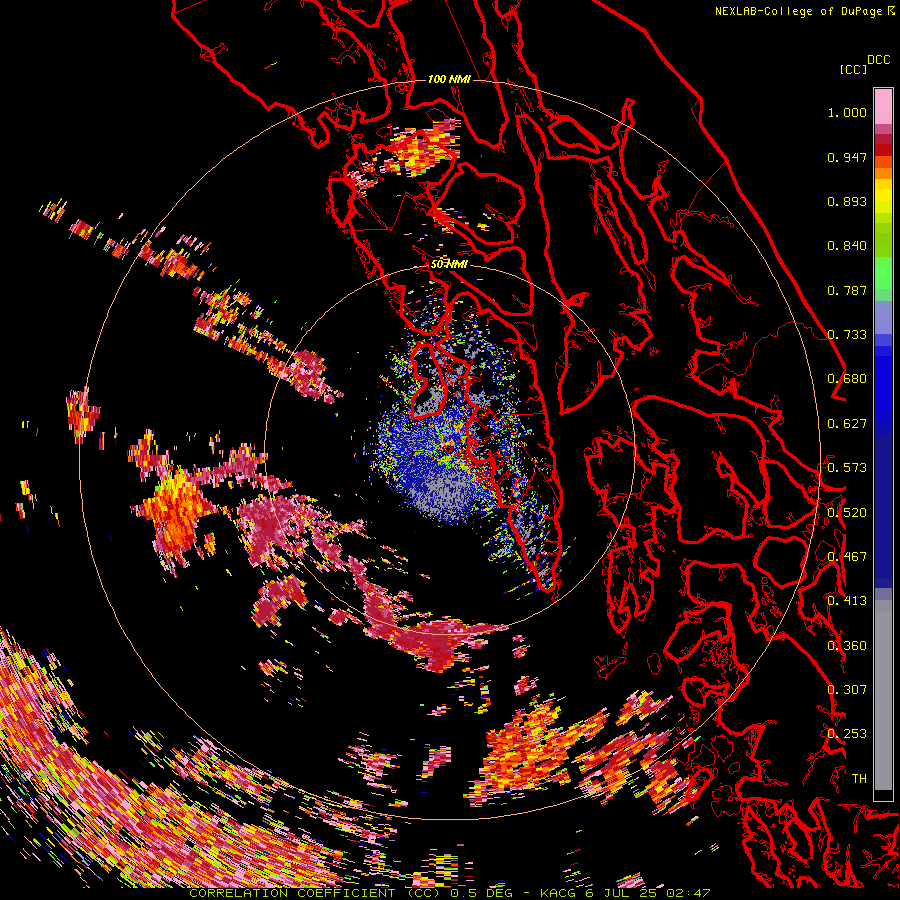Image resolution: width=900 pixels, height=900 pixels.
Task: Click the 0.5 DEG elevation angle text
Action: tap(482, 893)
